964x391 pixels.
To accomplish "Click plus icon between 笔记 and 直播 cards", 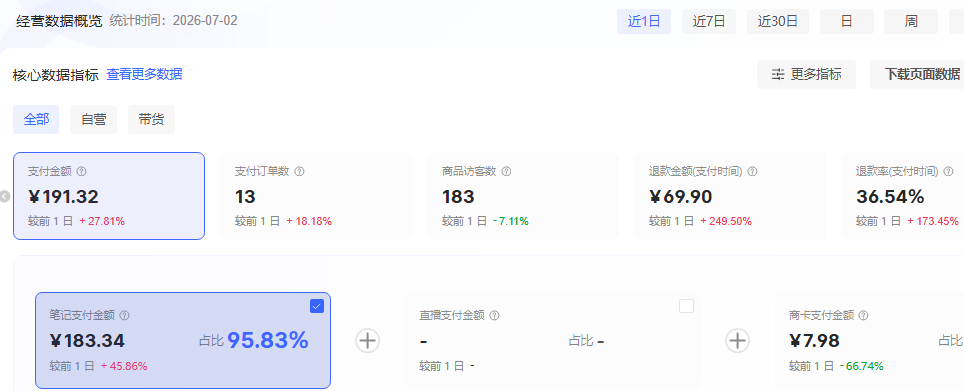I will (x=368, y=340).
